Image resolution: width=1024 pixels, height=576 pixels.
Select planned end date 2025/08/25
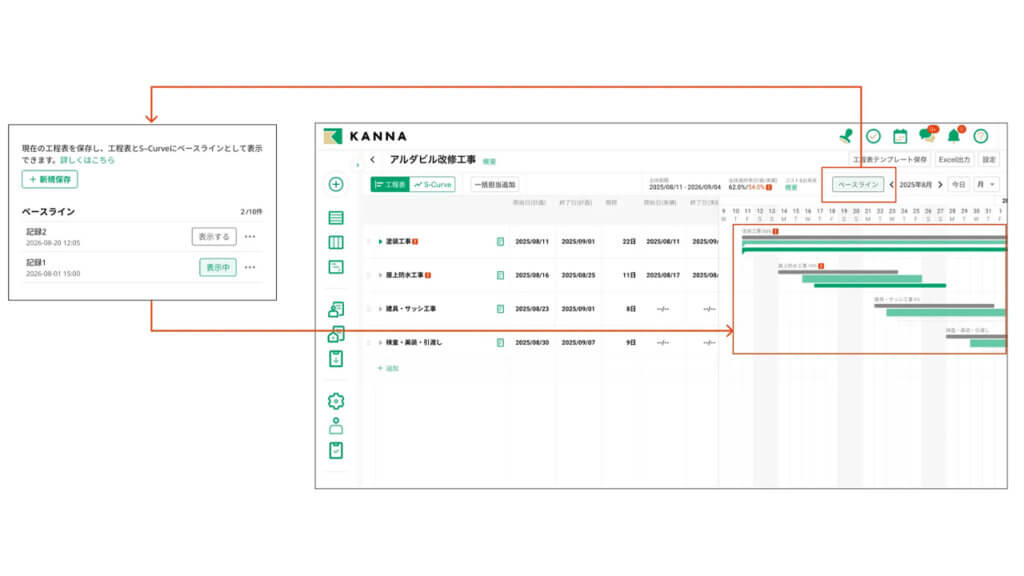578,276
